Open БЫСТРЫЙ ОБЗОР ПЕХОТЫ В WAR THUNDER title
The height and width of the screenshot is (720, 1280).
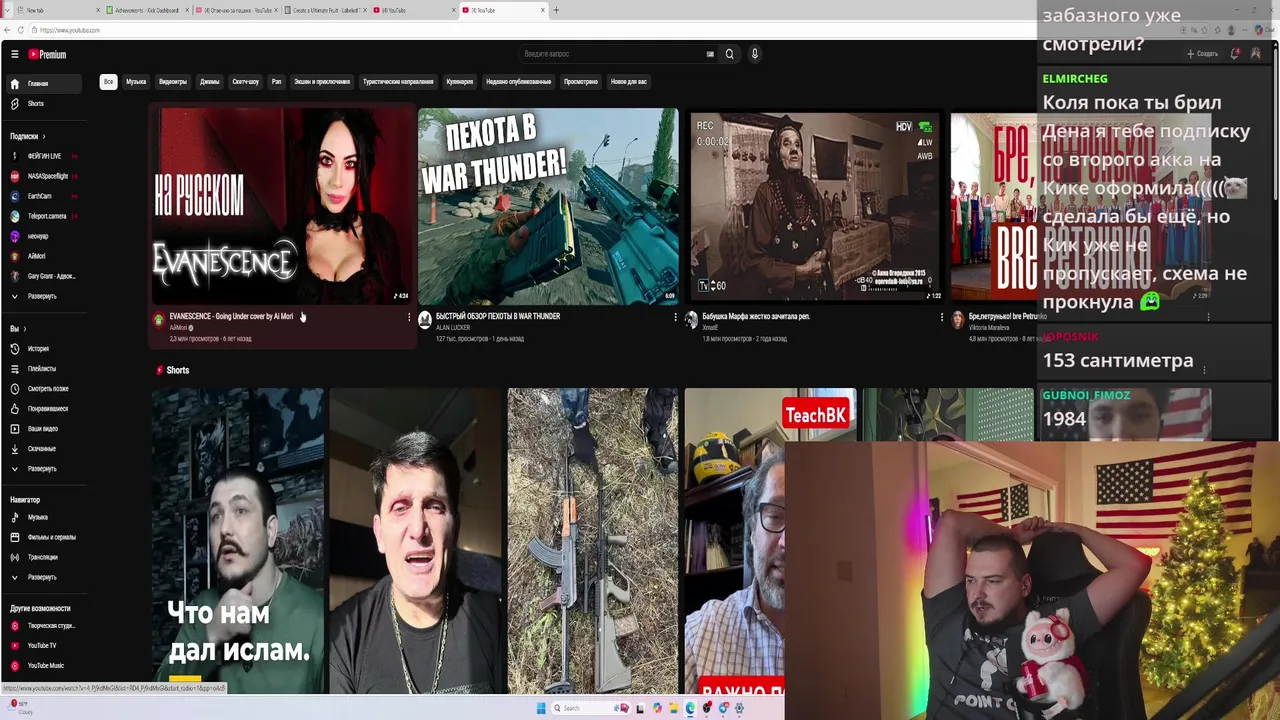coord(498,316)
